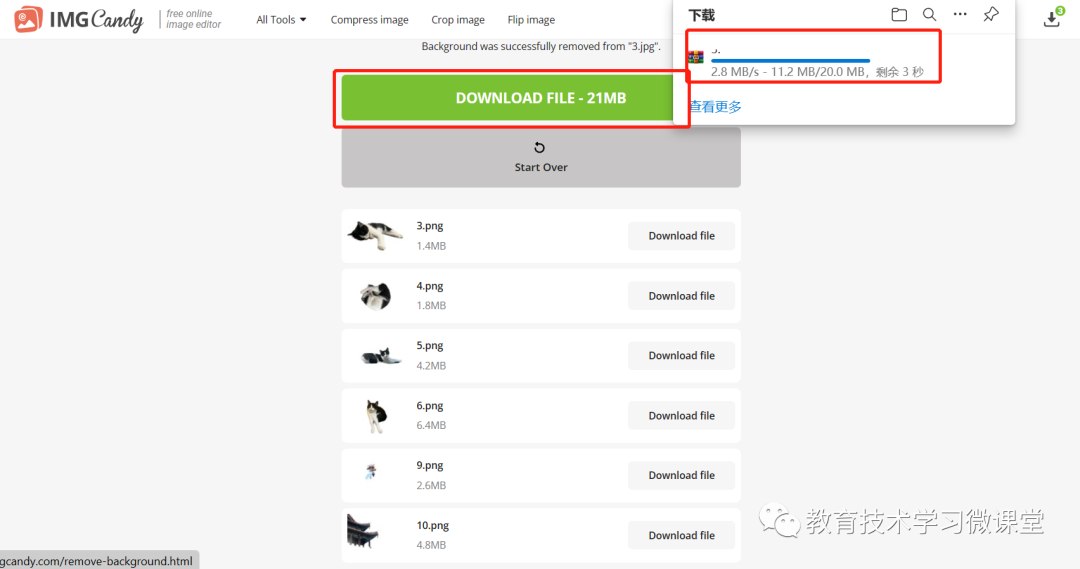Click the 2.6MB file size text
Screen dimensions: 1080x569
point(431,485)
